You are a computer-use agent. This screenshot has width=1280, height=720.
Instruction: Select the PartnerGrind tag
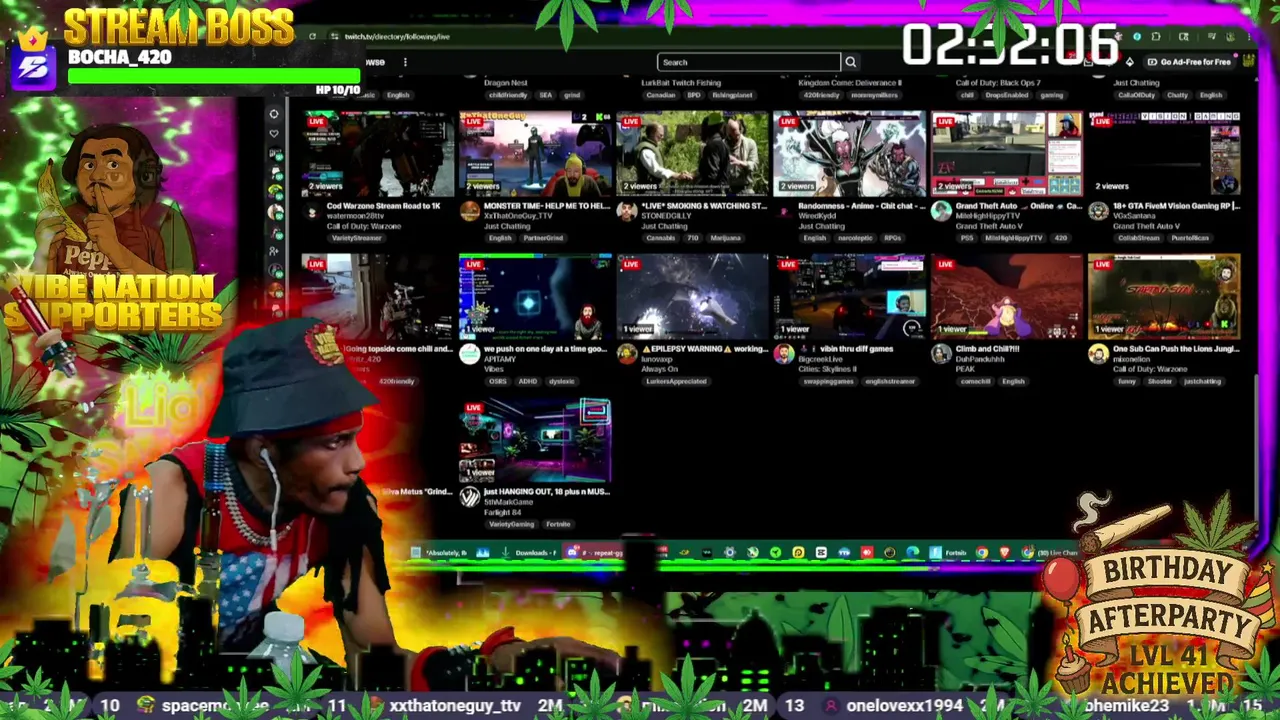point(545,238)
